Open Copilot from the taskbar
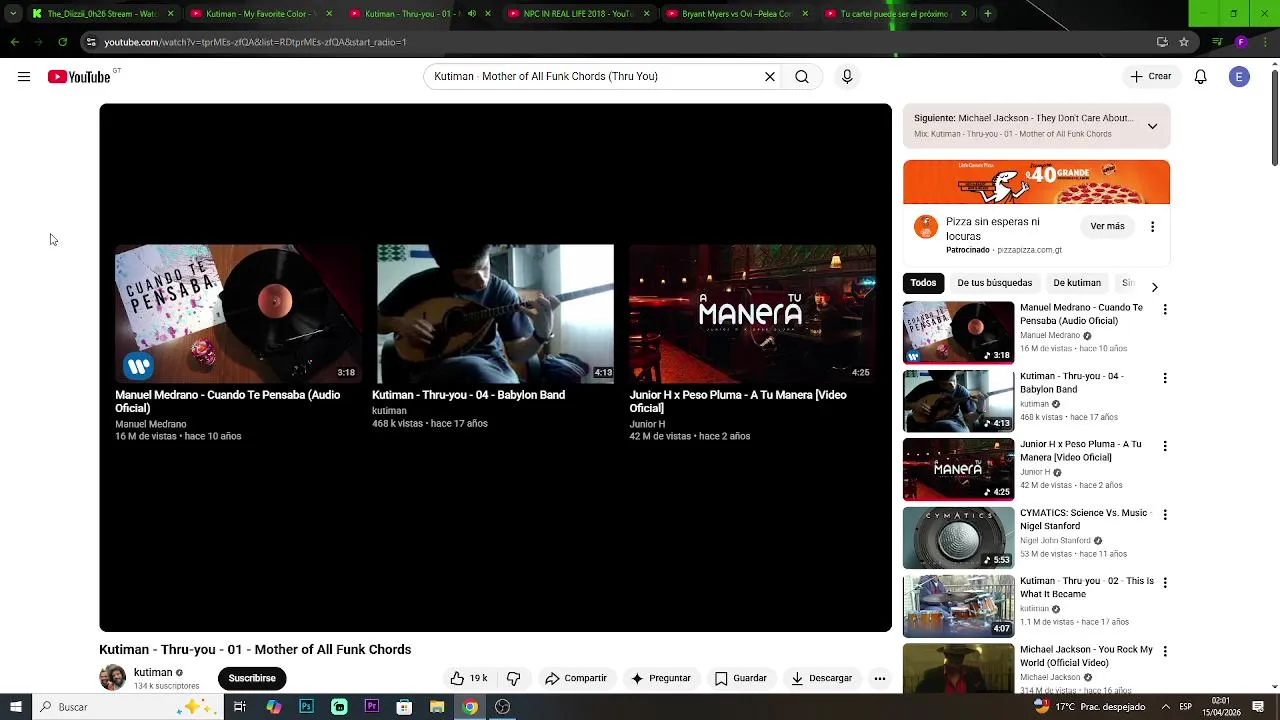This screenshot has height=720, width=1280. click(x=274, y=707)
